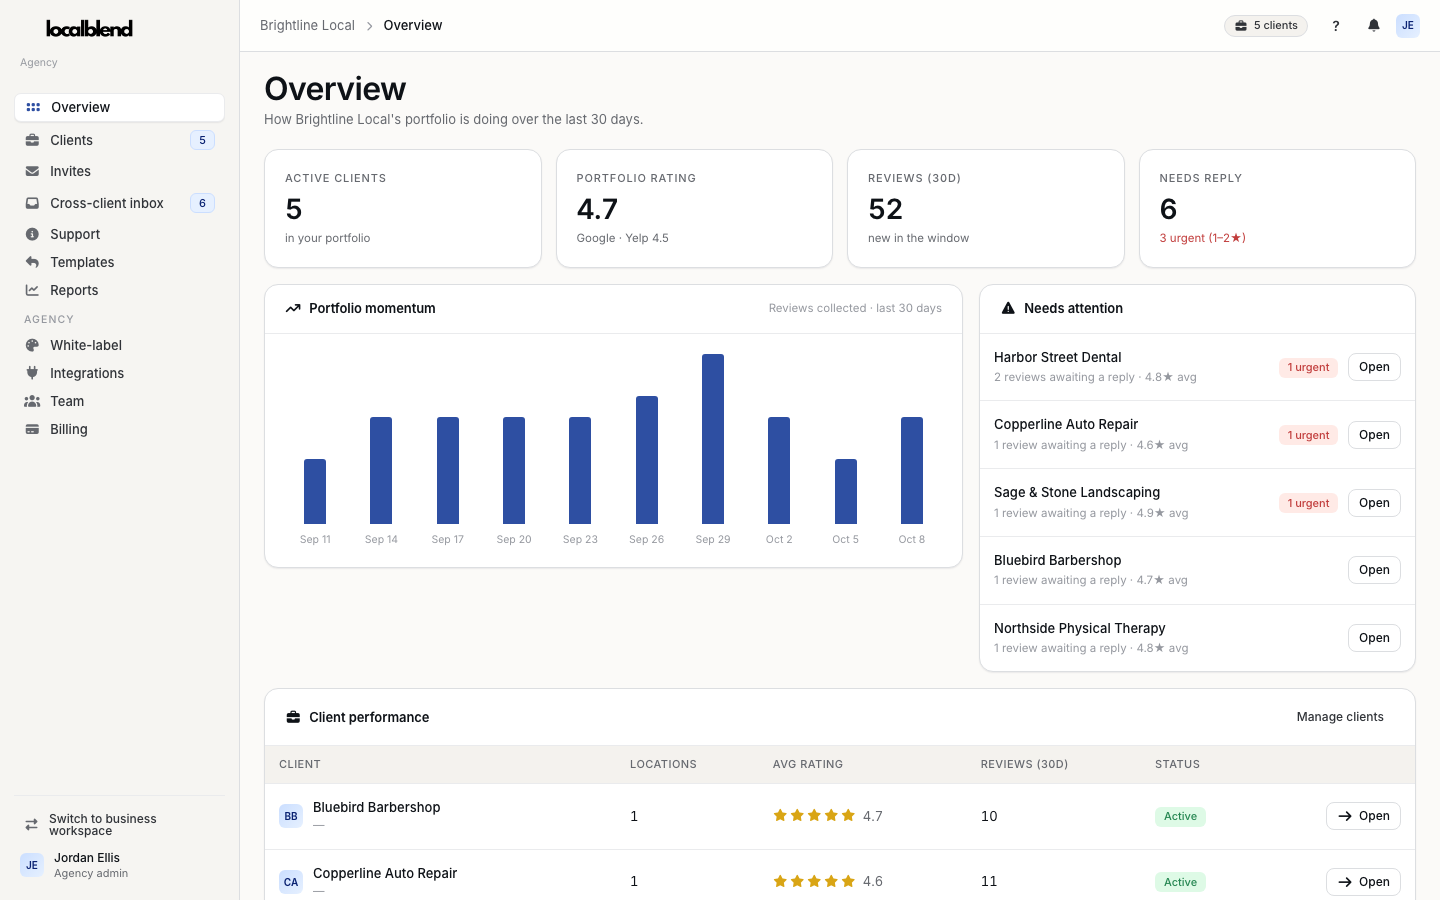Image resolution: width=1440 pixels, height=900 pixels.
Task: Open Sage & Stone Landscaping attention item
Action: (x=1374, y=503)
